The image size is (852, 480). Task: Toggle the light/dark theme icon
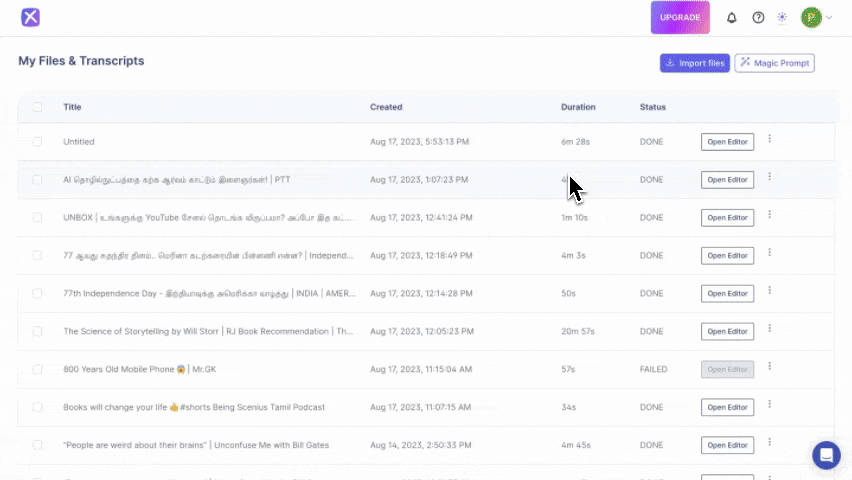coord(782,18)
